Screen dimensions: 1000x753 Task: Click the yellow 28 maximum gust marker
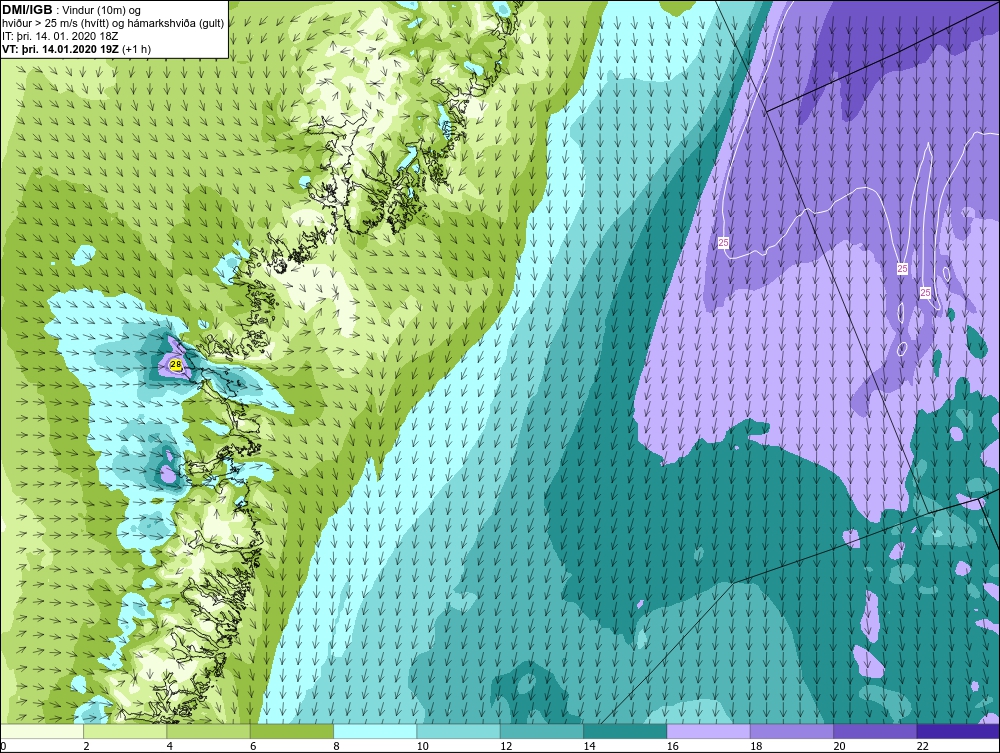click(x=176, y=365)
